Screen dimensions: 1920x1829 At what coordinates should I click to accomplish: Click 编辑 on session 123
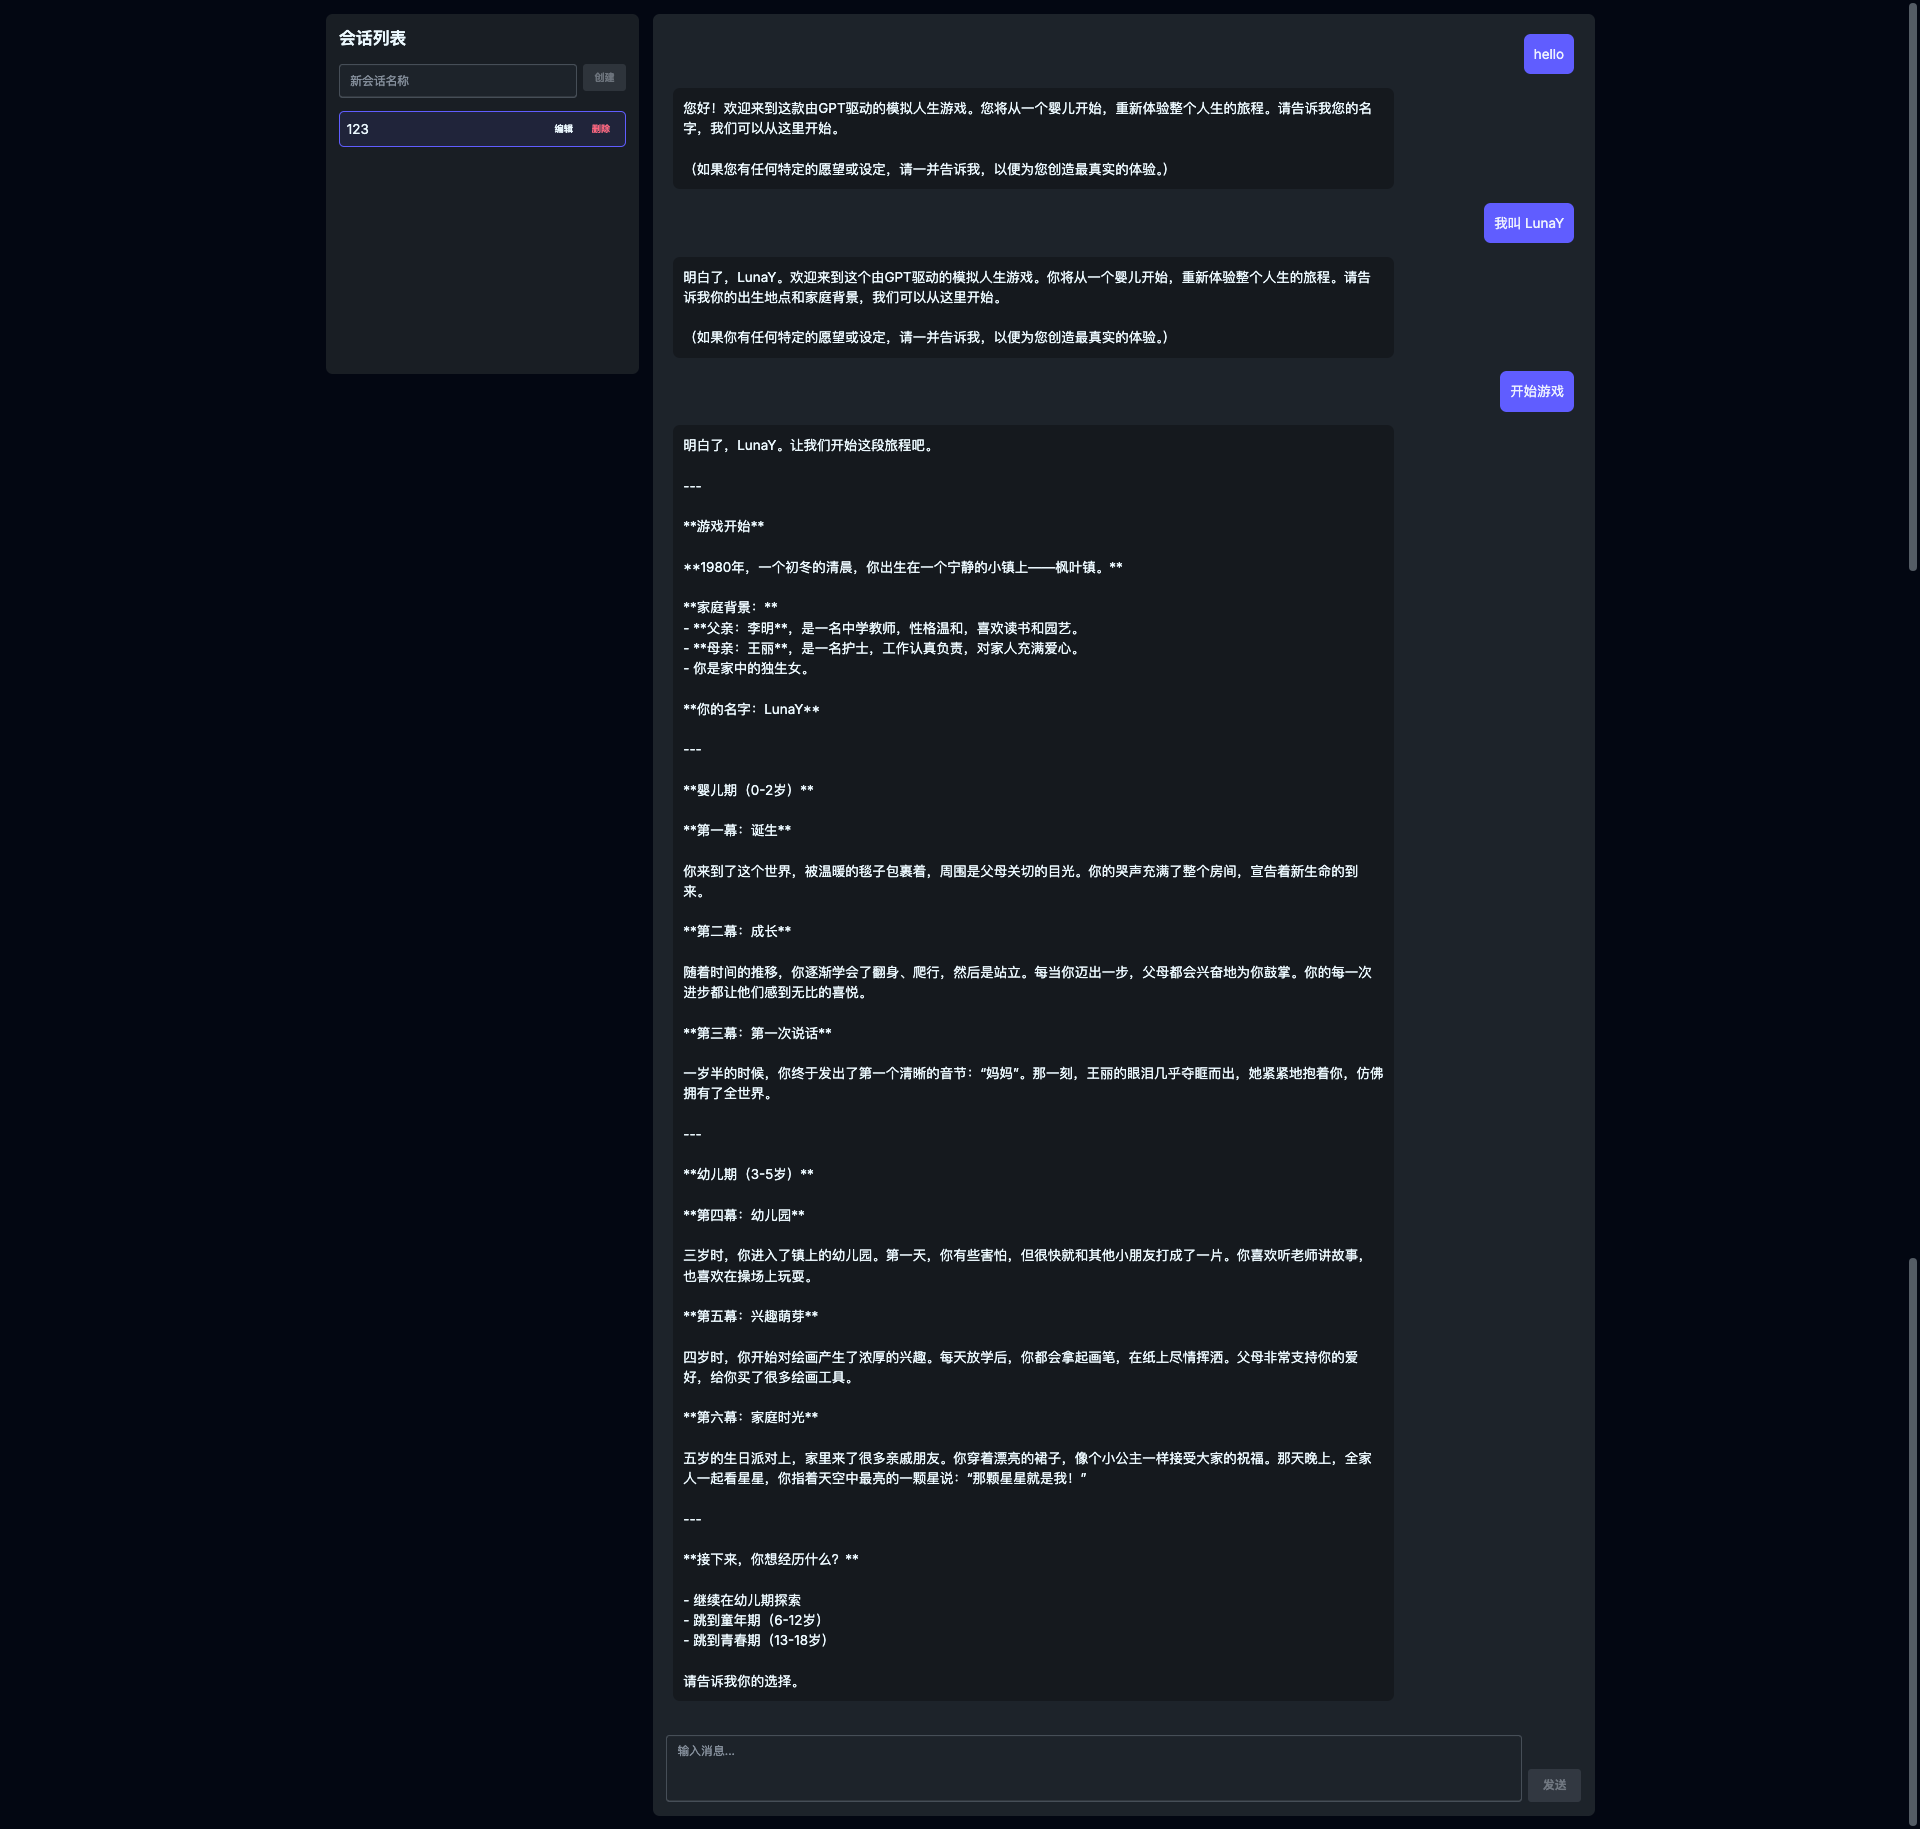[x=564, y=129]
